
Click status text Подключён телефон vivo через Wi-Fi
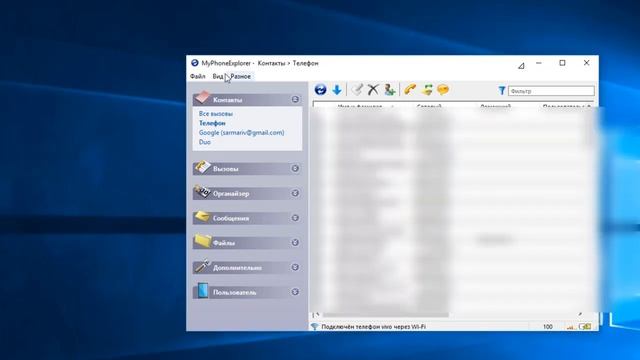coord(373,327)
